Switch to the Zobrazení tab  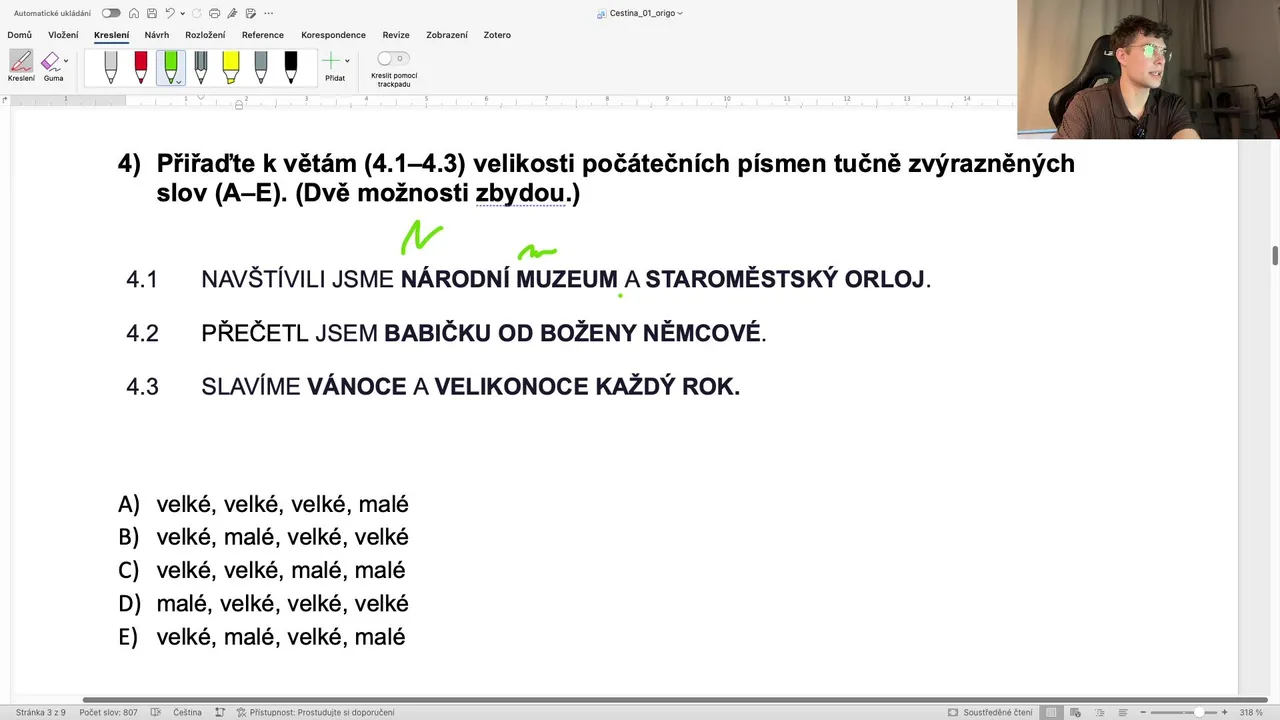[447, 35]
